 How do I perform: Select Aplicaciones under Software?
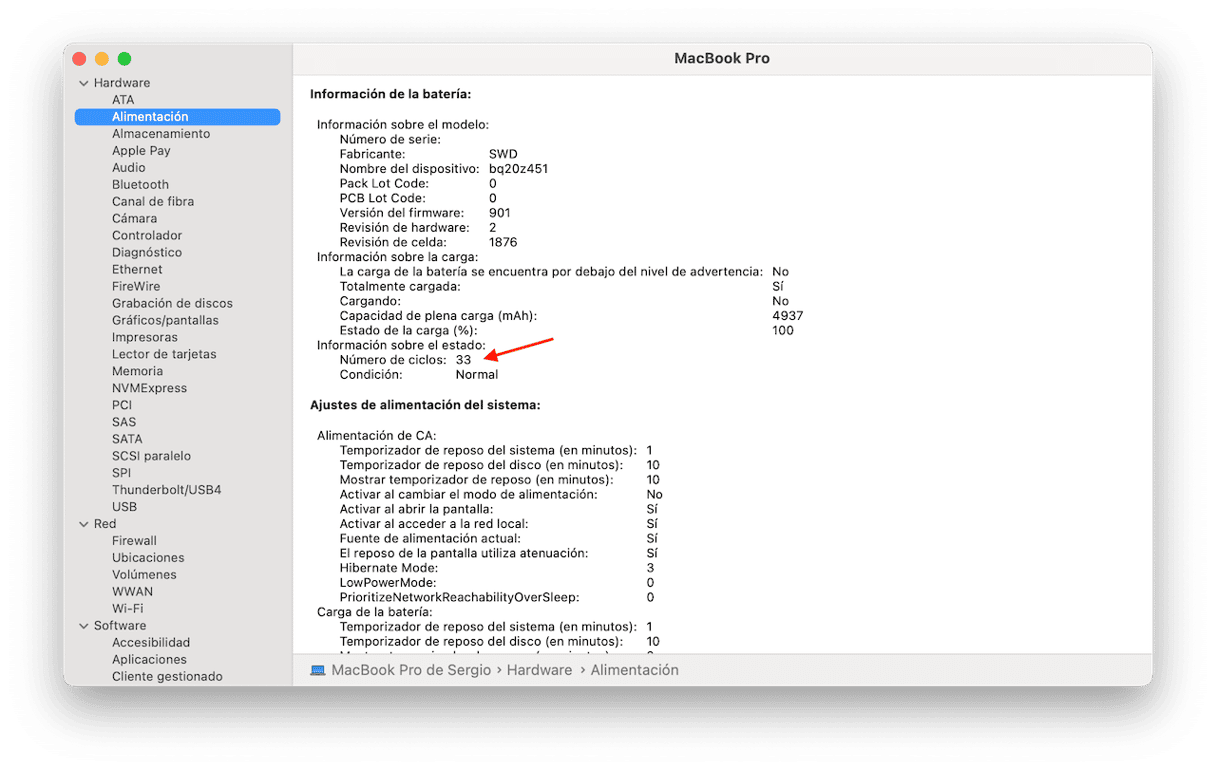coord(149,661)
